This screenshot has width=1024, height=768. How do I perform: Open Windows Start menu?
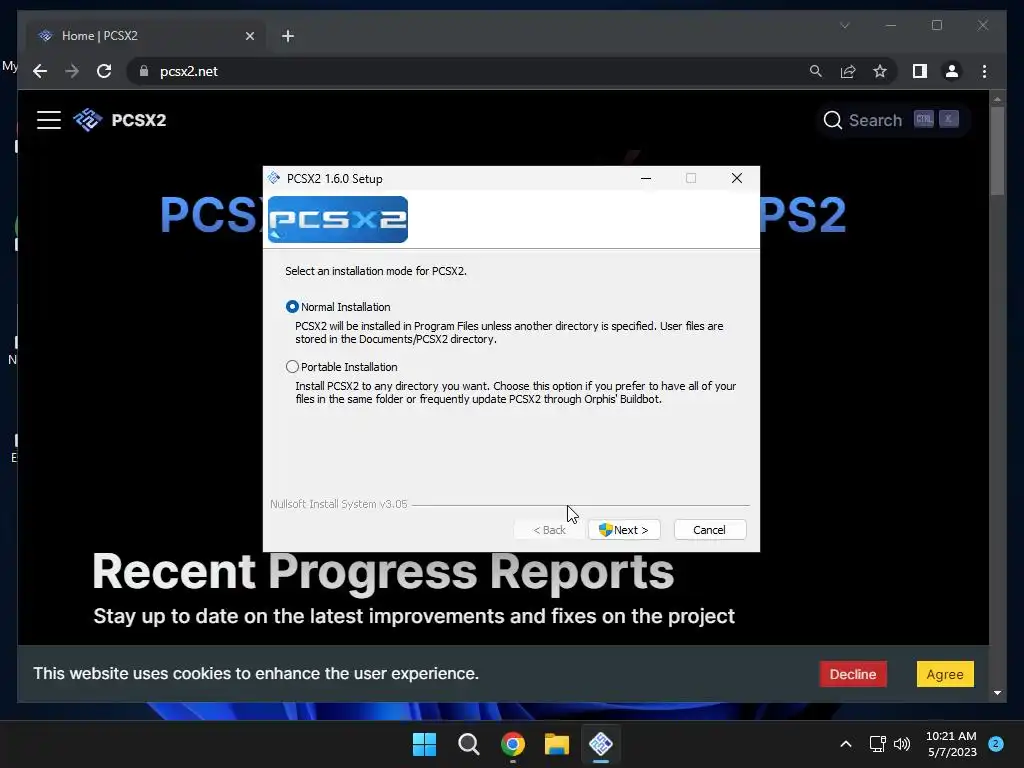(424, 744)
